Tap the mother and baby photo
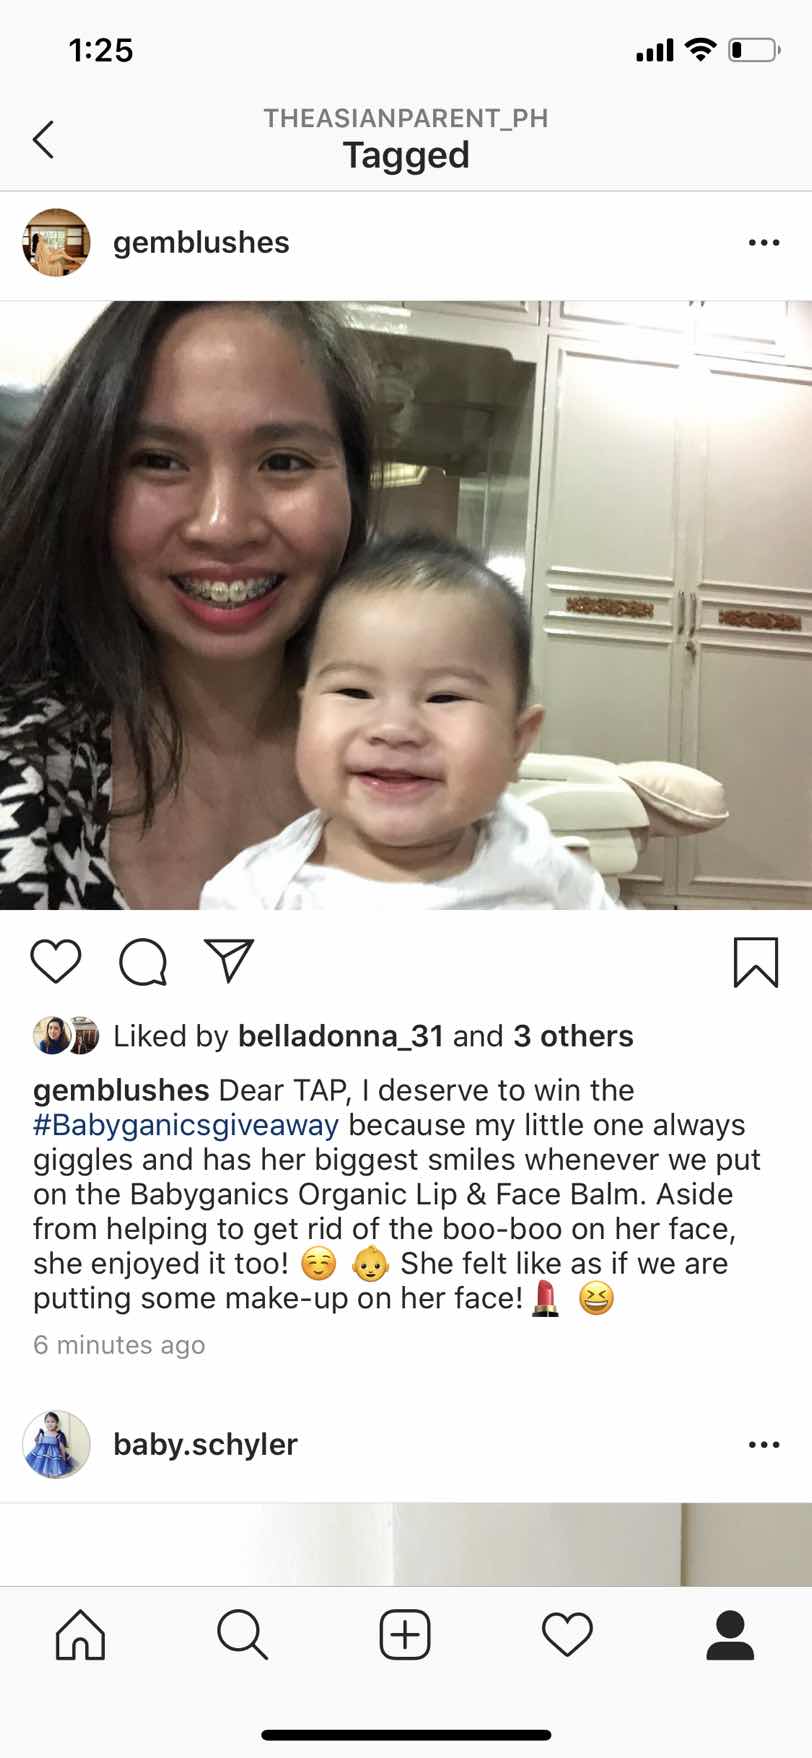Viewport: 812px width, 1758px height. click(x=406, y=605)
